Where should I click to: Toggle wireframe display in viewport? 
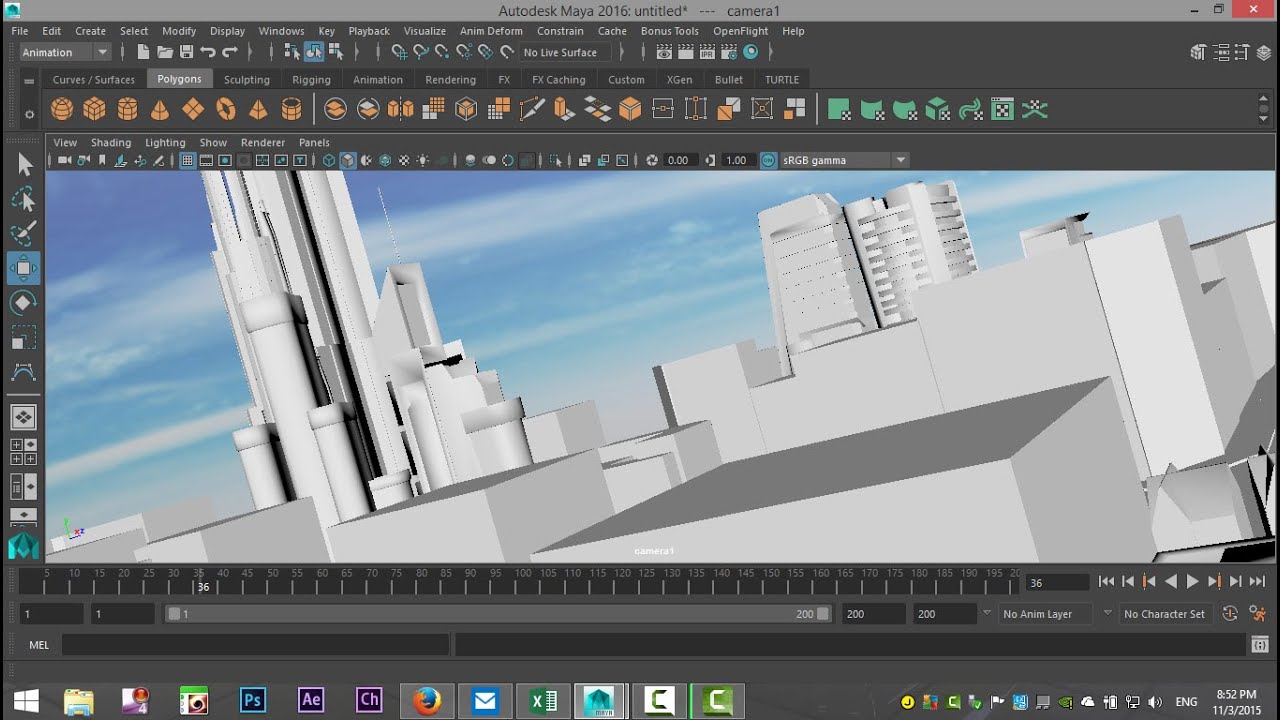coord(329,160)
